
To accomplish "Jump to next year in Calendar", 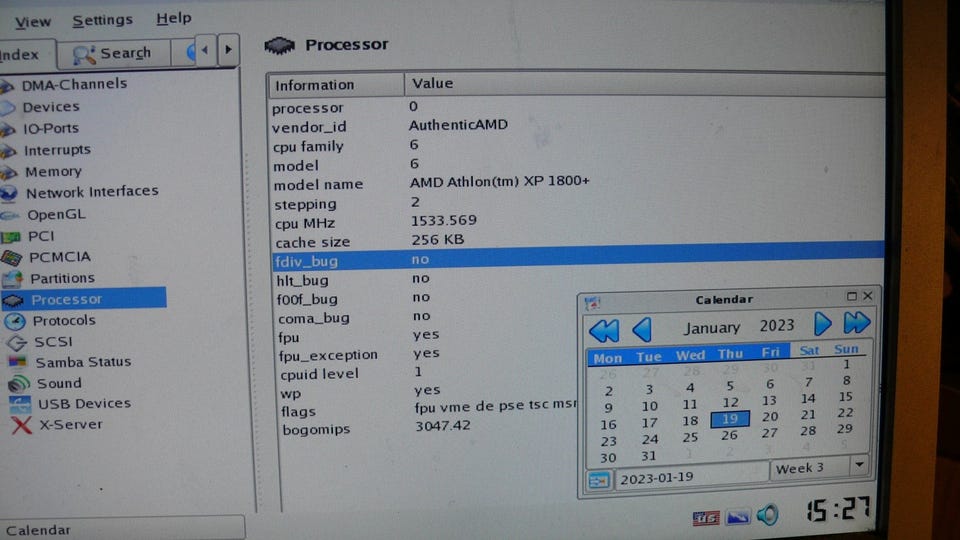I will pyautogui.click(x=857, y=322).
